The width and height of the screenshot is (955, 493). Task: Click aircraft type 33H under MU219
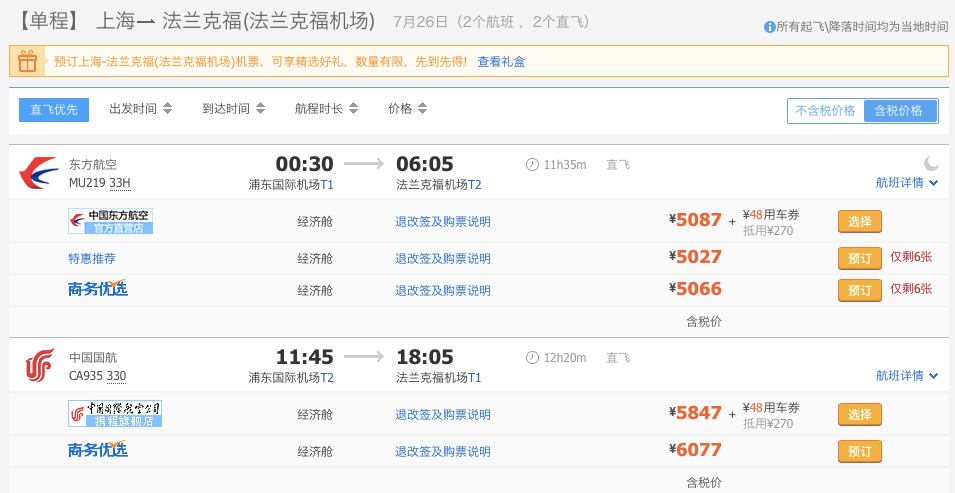[120, 183]
